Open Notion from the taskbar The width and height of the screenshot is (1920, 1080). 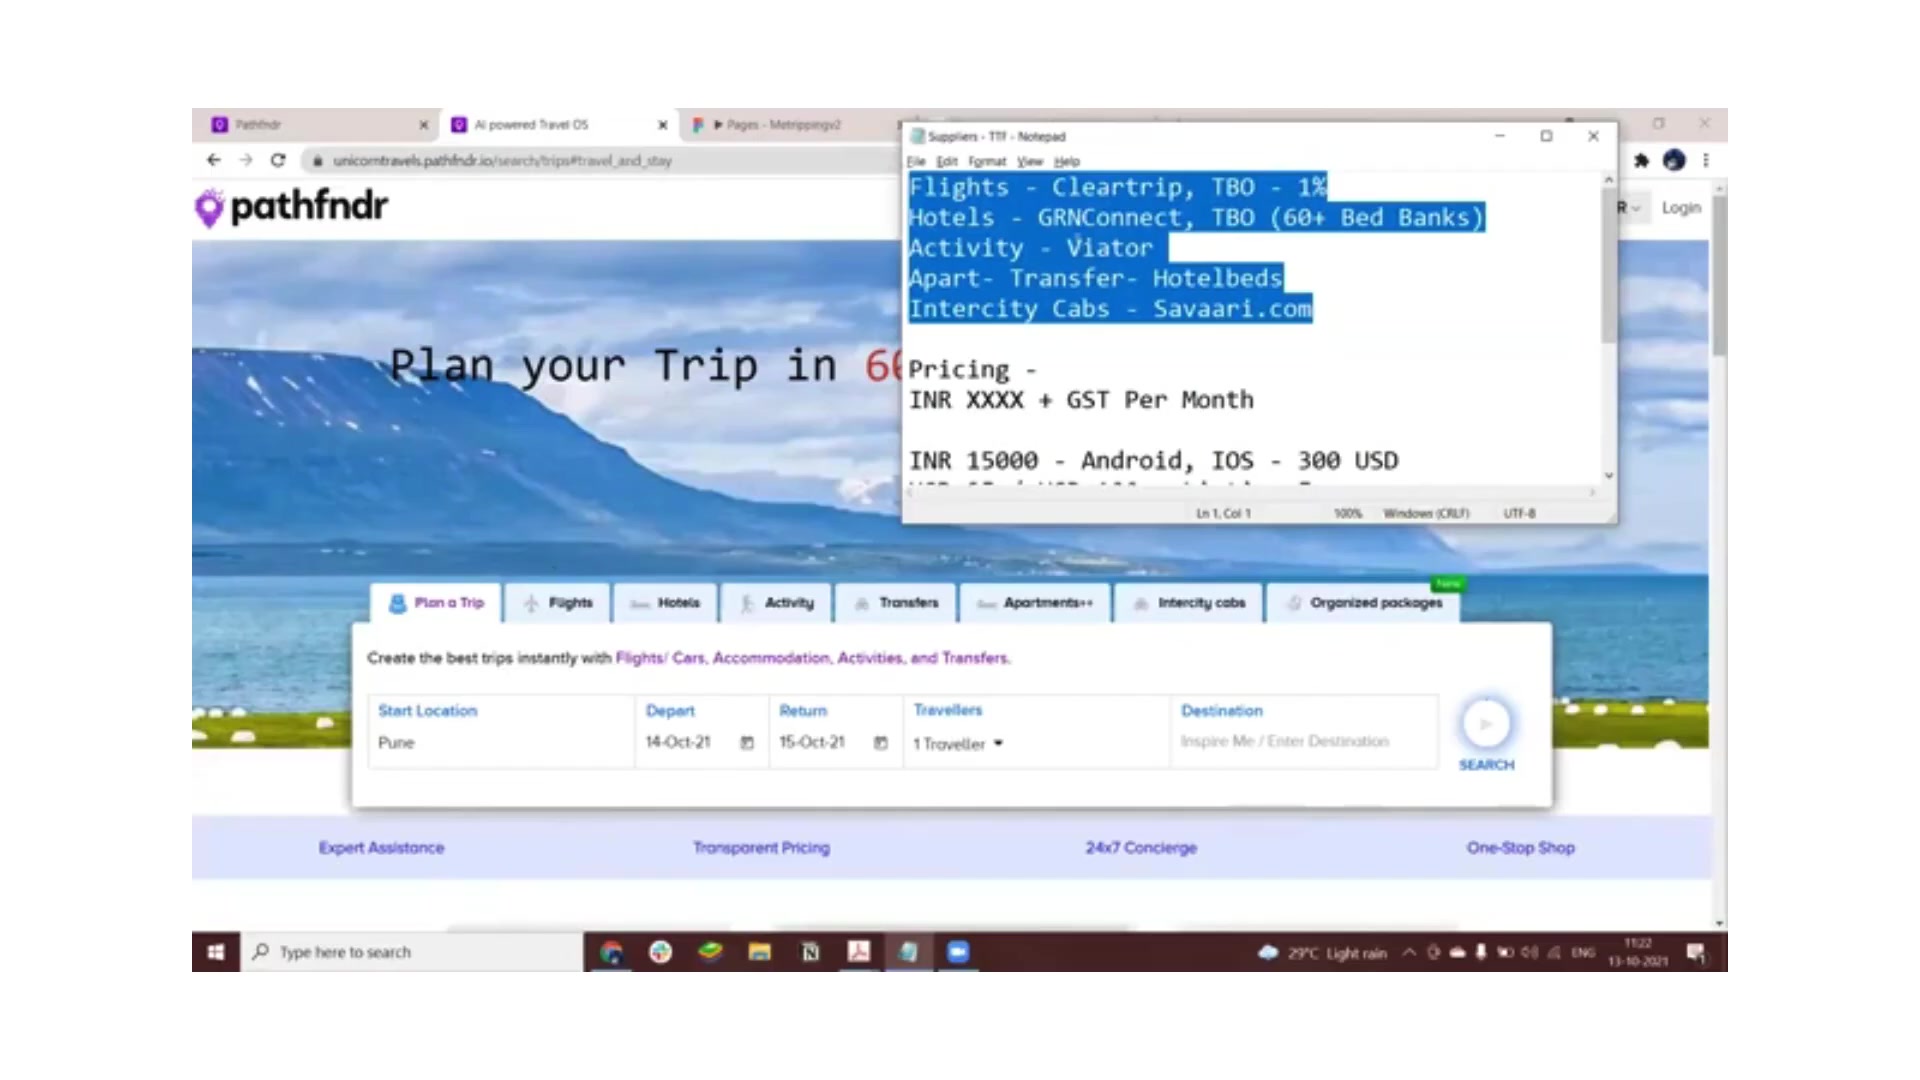coord(810,952)
